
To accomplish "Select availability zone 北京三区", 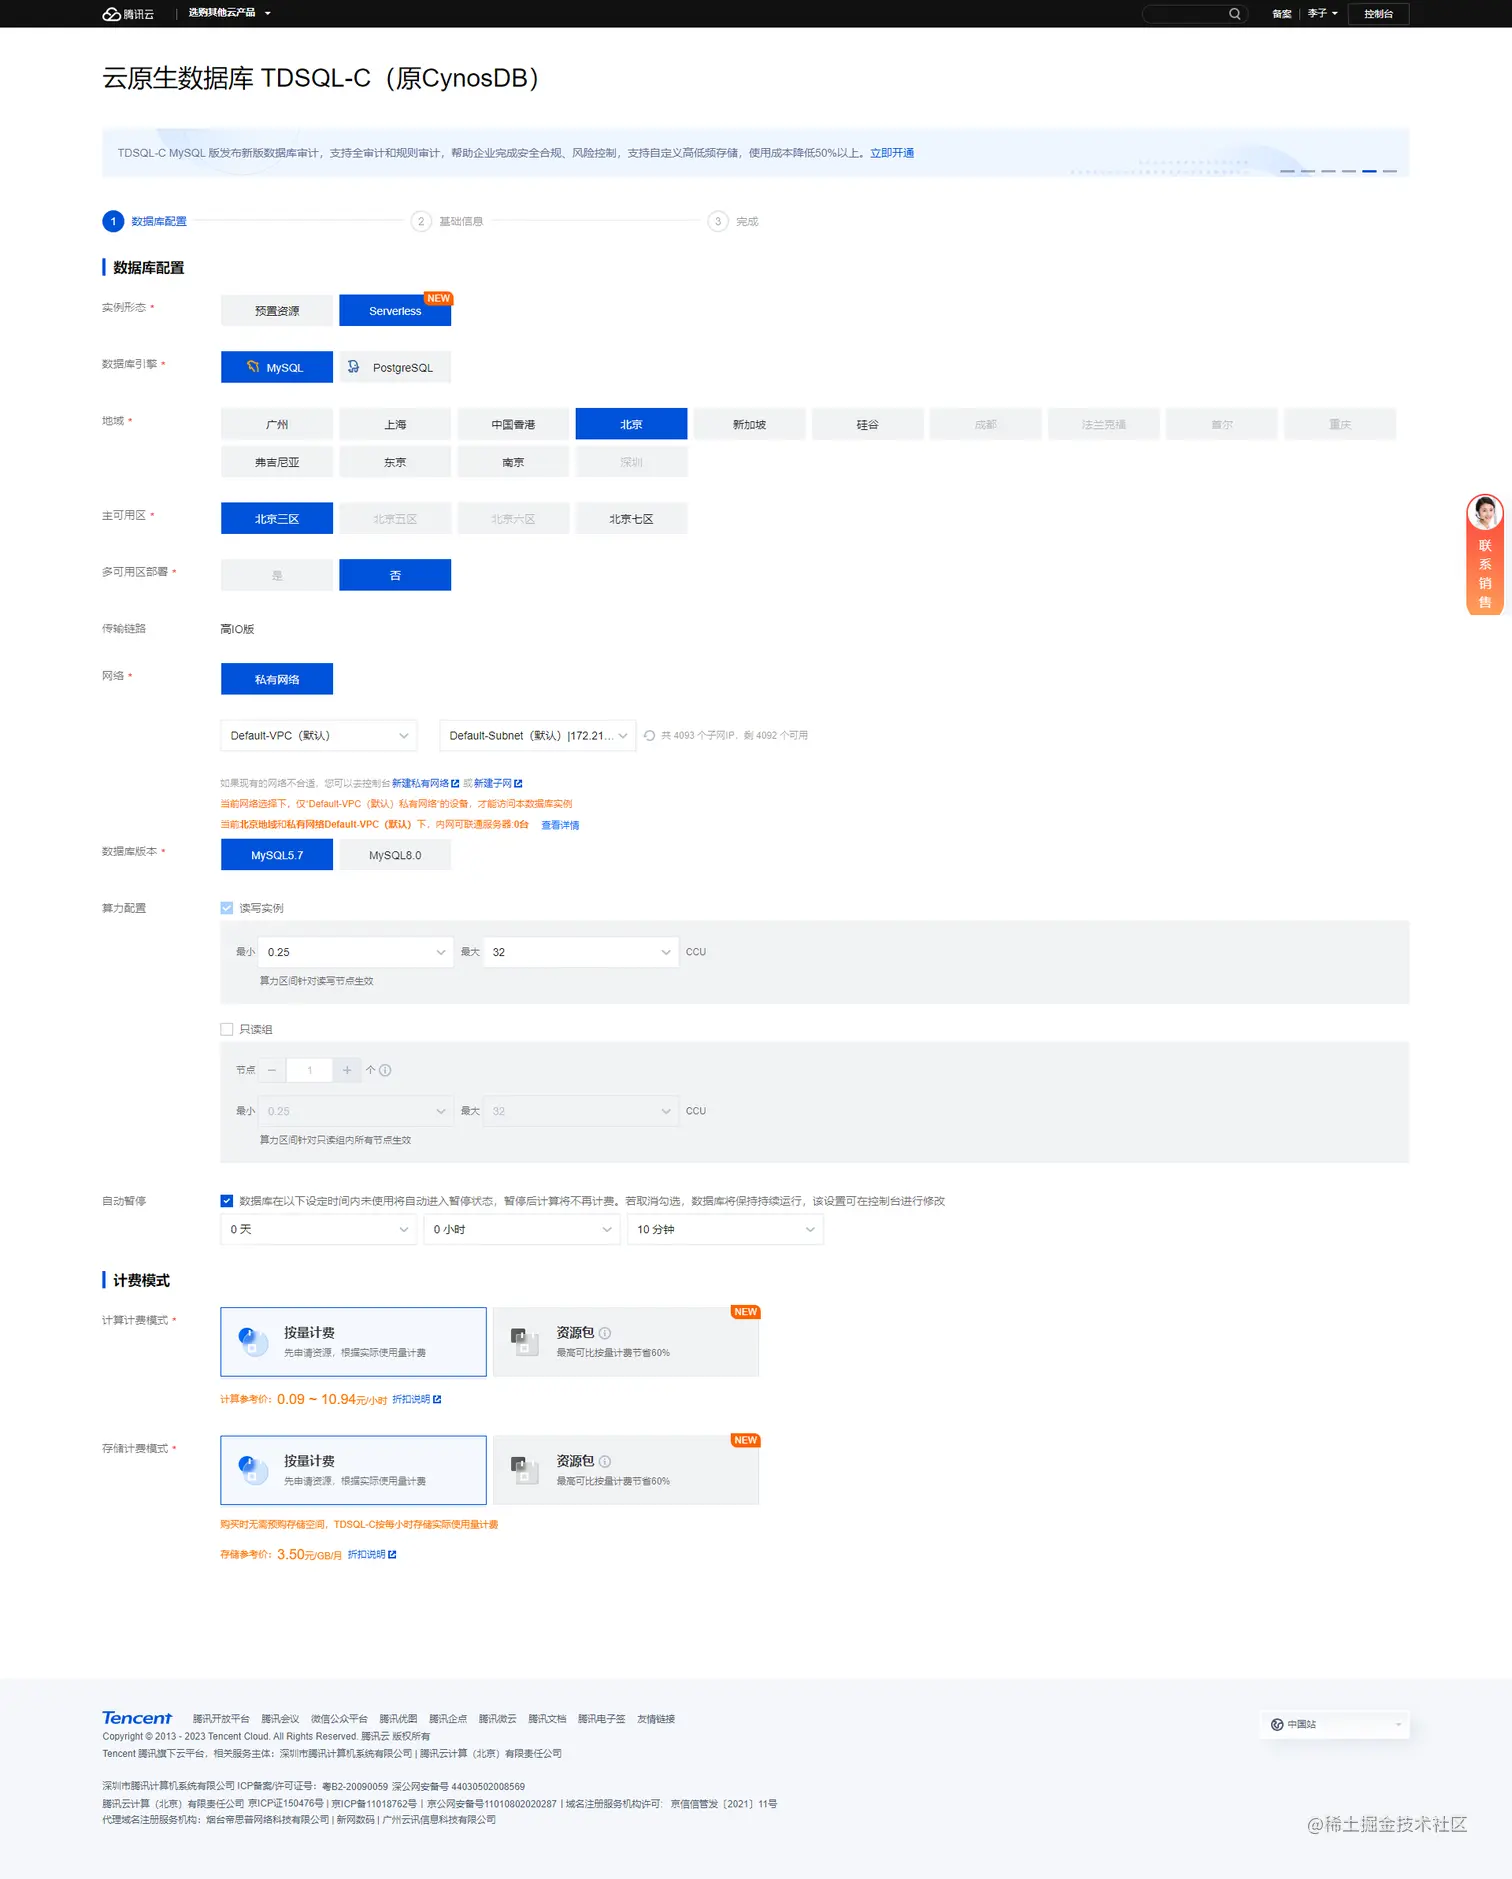I will pyautogui.click(x=277, y=518).
